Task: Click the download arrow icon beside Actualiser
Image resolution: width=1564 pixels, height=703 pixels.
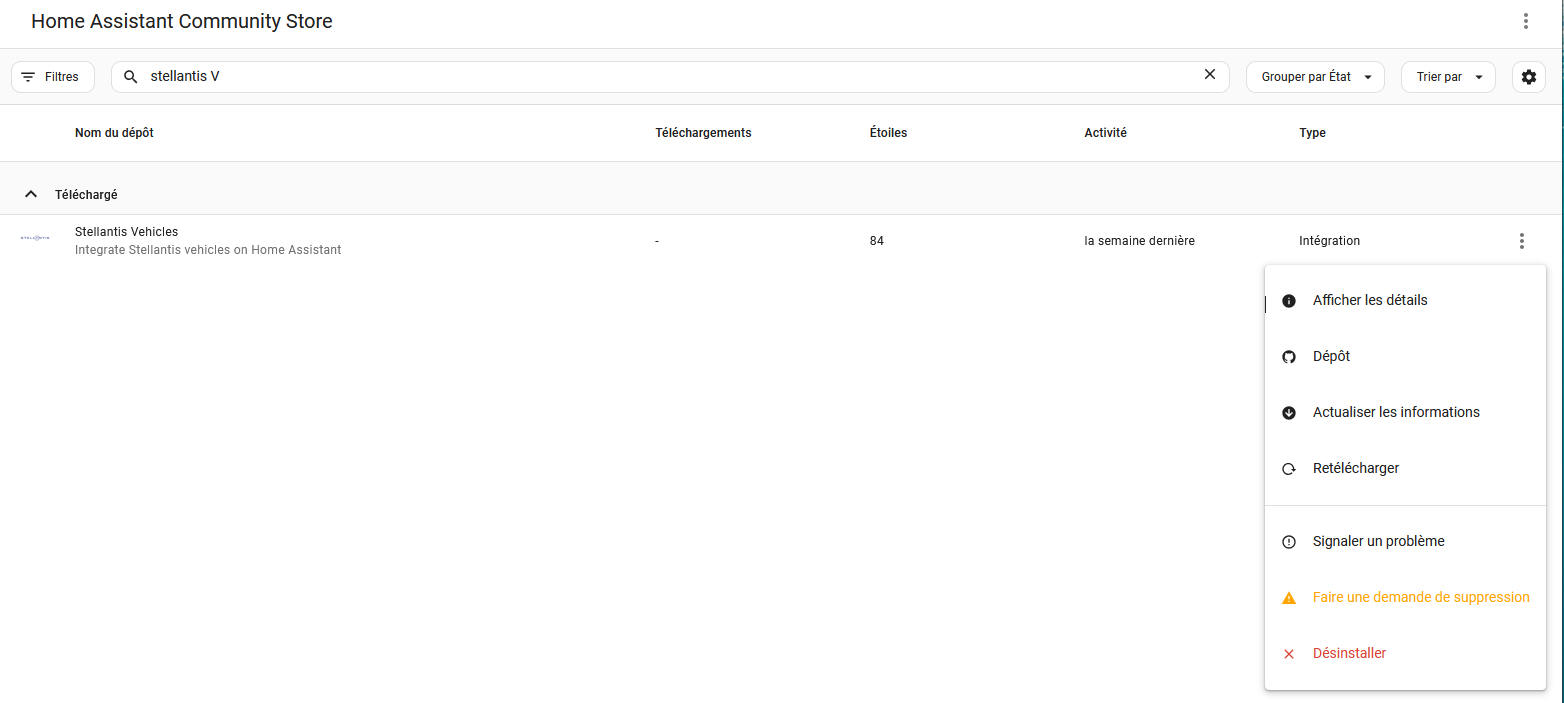Action: pyautogui.click(x=1289, y=413)
